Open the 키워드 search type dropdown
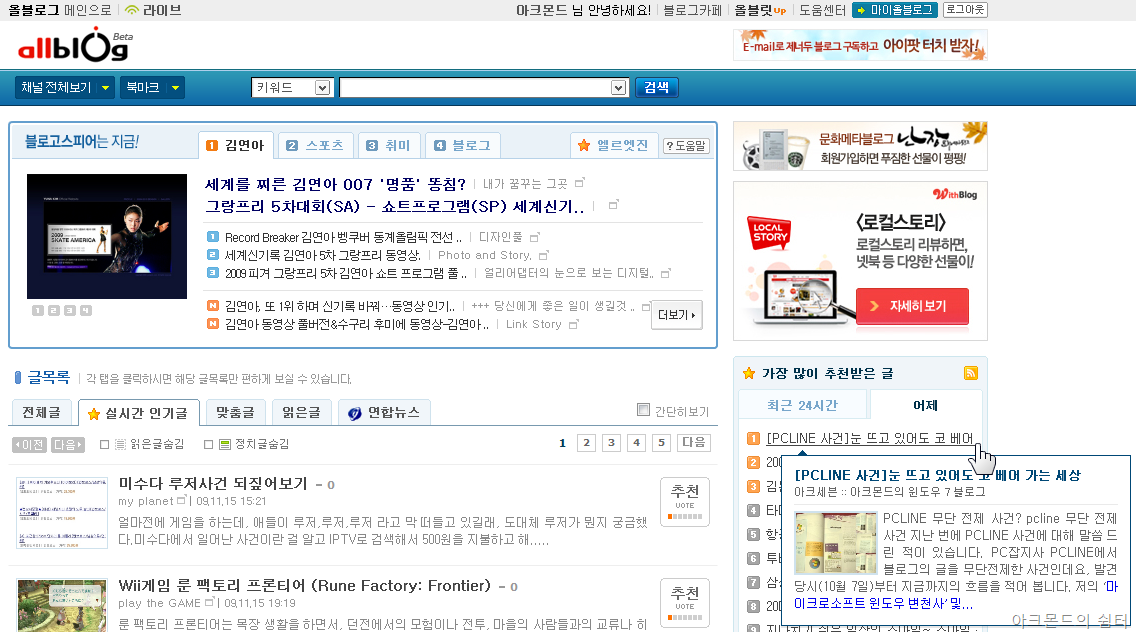The image size is (1136, 632). 292,88
